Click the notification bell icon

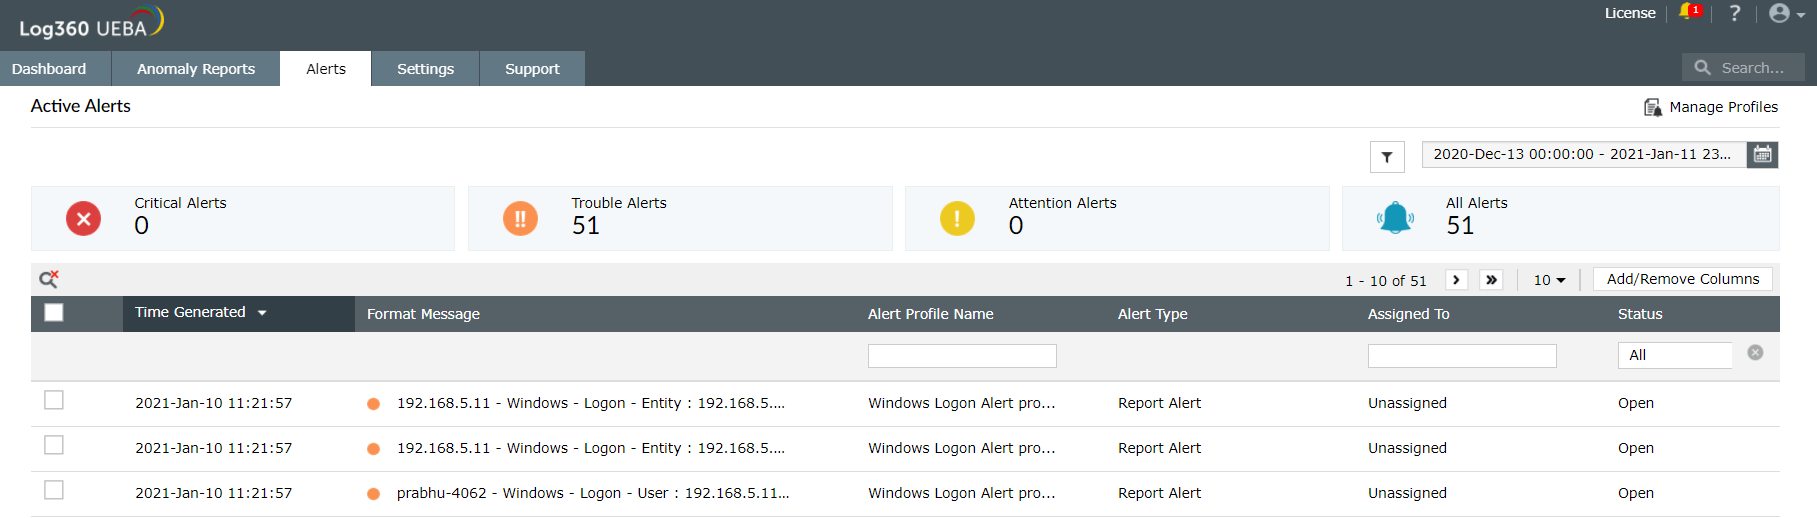[1689, 13]
